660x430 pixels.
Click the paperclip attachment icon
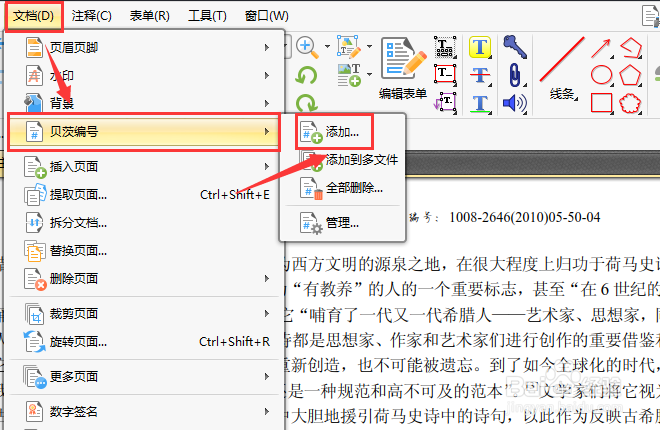tap(515, 75)
